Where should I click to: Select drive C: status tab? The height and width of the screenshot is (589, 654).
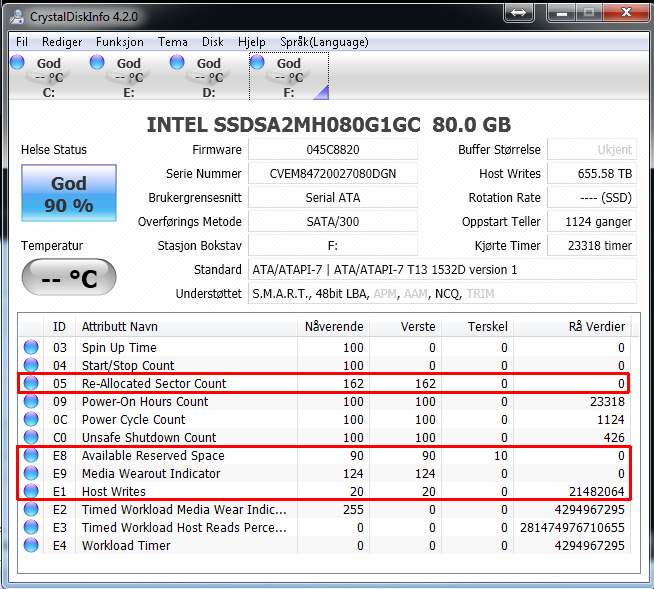[48, 76]
